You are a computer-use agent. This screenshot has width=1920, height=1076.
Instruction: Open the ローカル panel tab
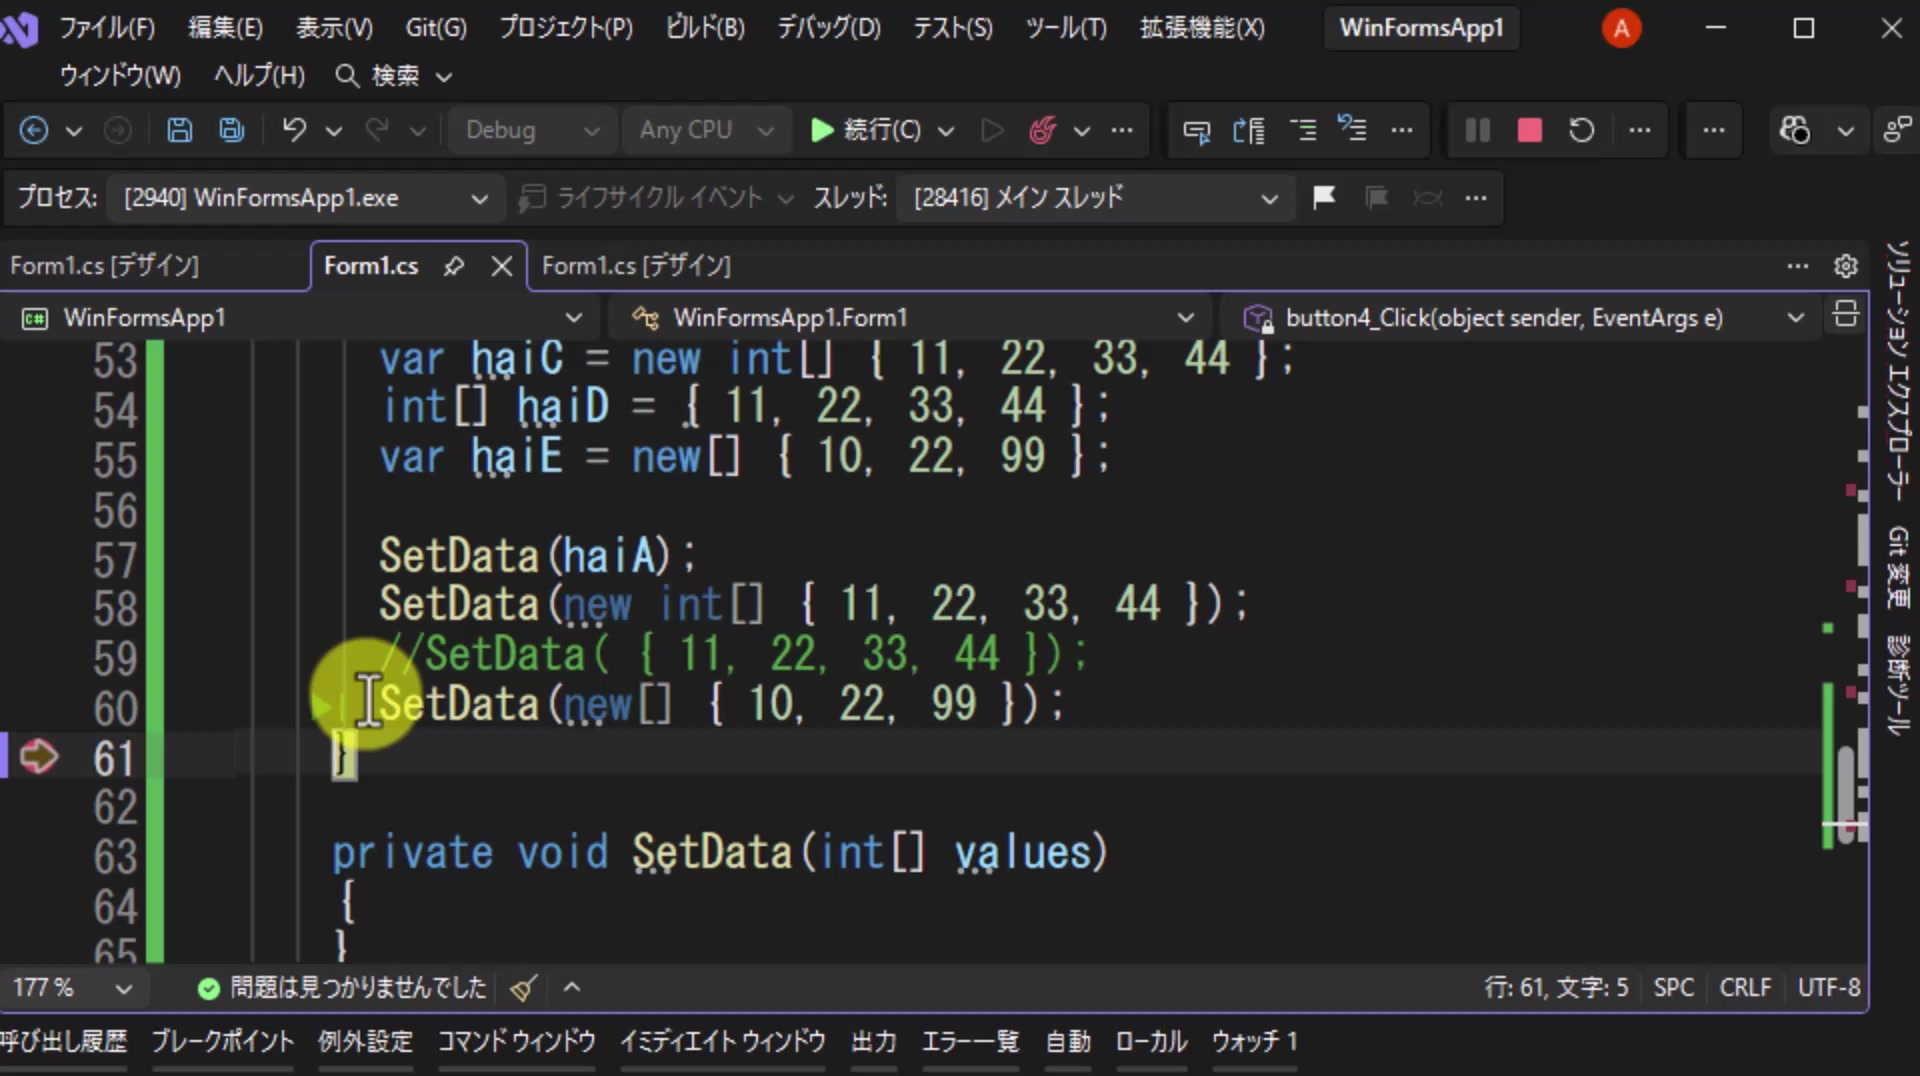pos(1151,1042)
